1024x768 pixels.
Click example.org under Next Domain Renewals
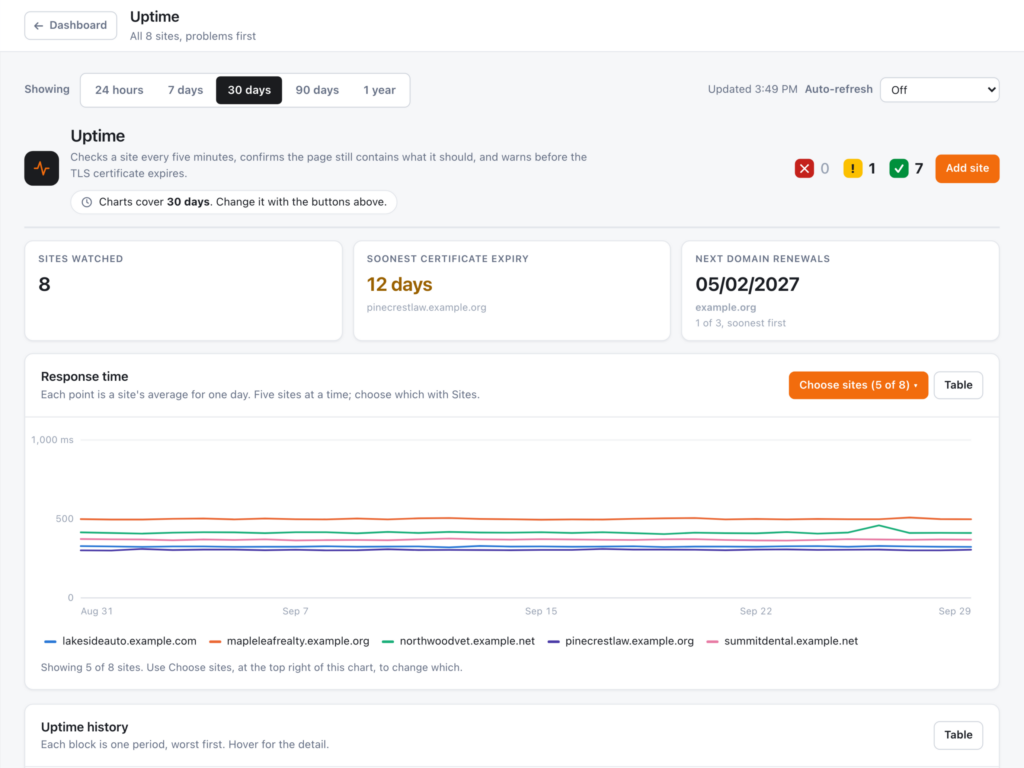(x=726, y=308)
